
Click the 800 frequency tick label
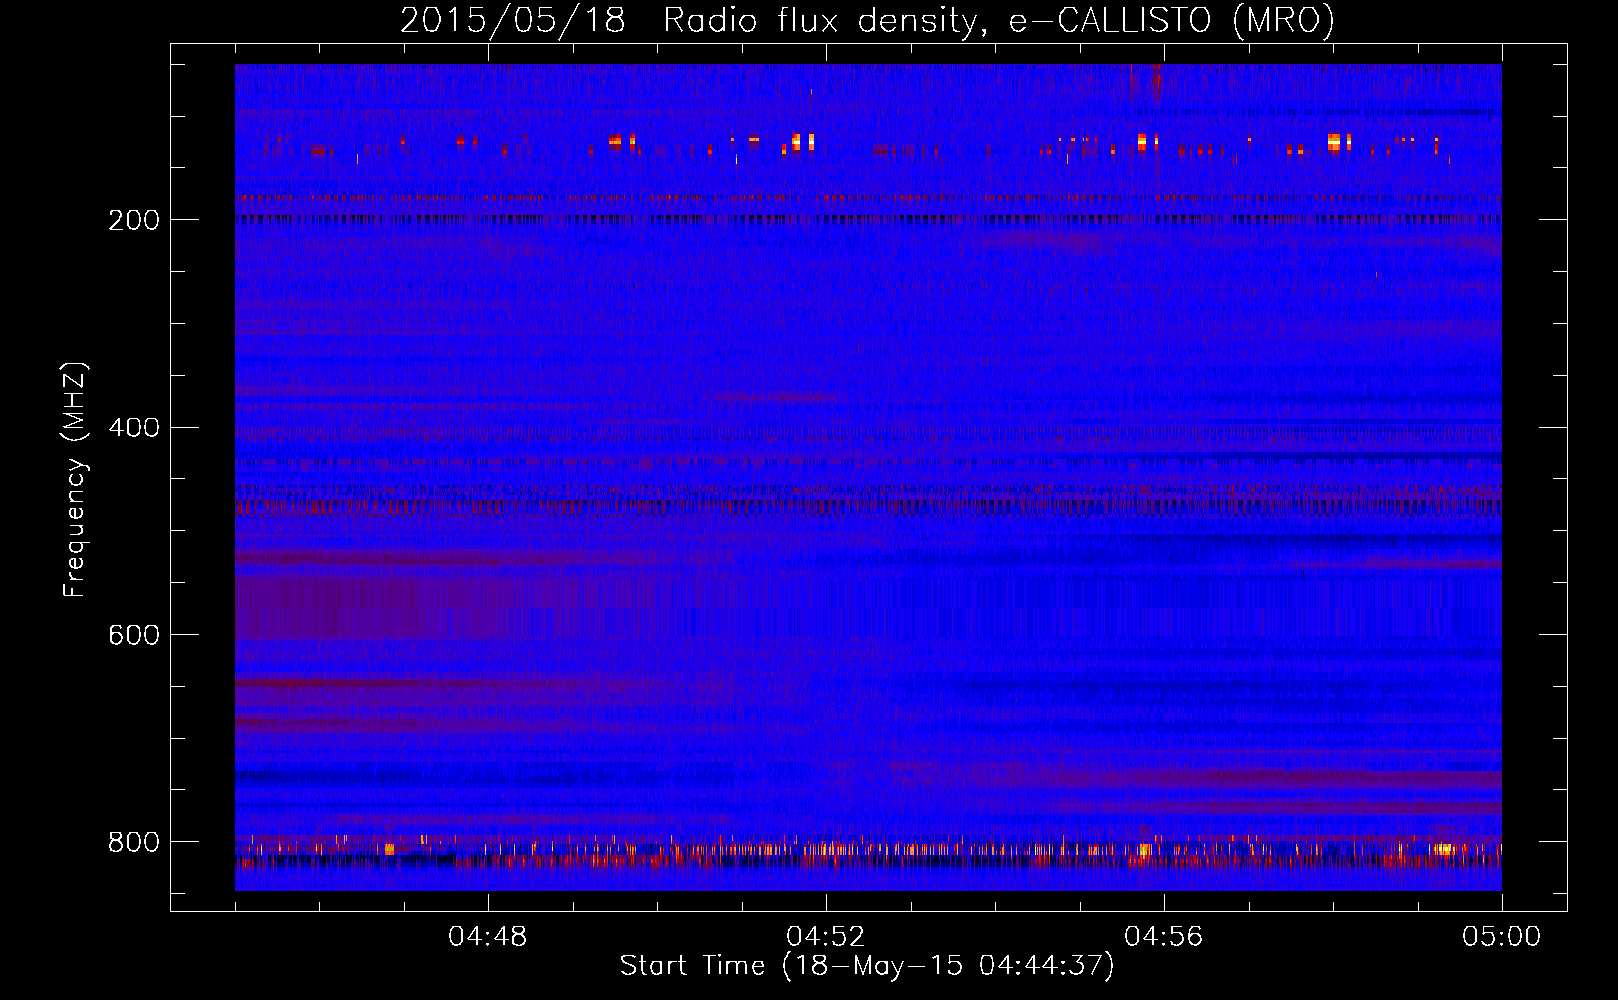[133, 842]
